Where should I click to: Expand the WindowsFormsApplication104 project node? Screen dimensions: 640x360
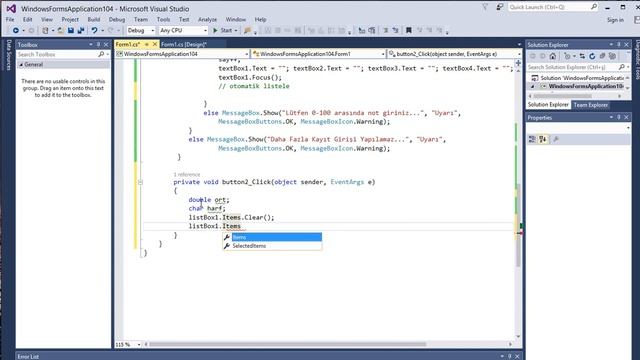tap(532, 87)
